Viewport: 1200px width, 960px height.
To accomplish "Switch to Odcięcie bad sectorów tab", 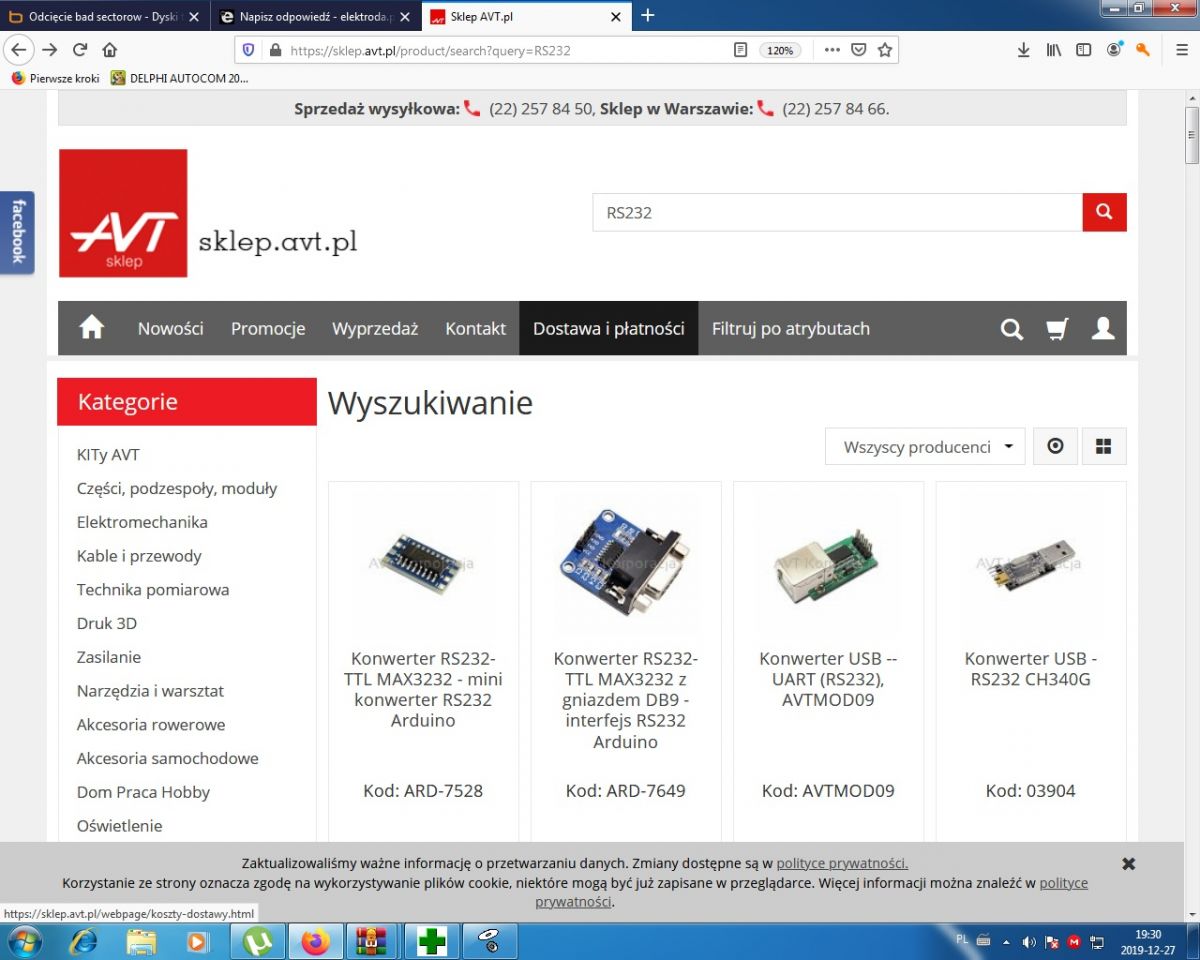I will (104, 16).
